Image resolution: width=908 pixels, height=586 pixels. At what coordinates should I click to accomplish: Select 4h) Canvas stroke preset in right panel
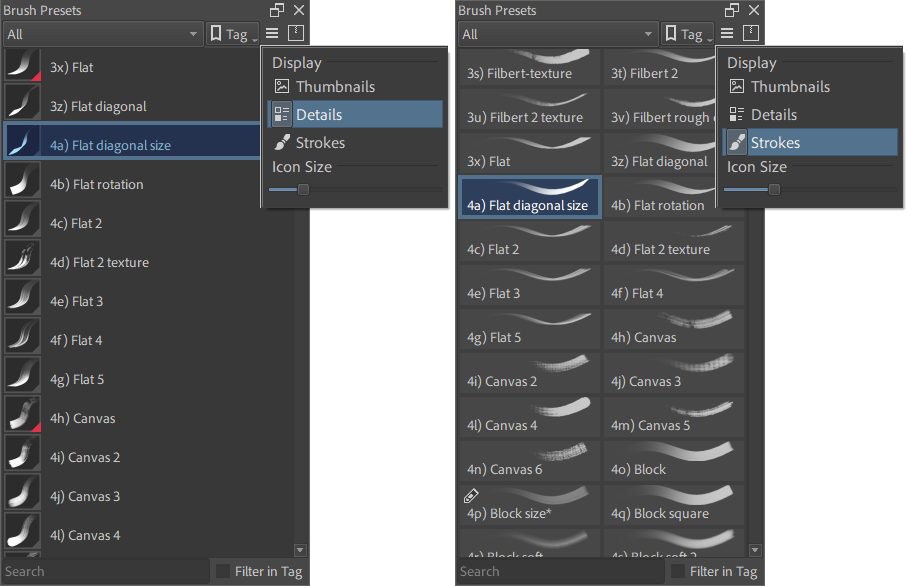(673, 329)
